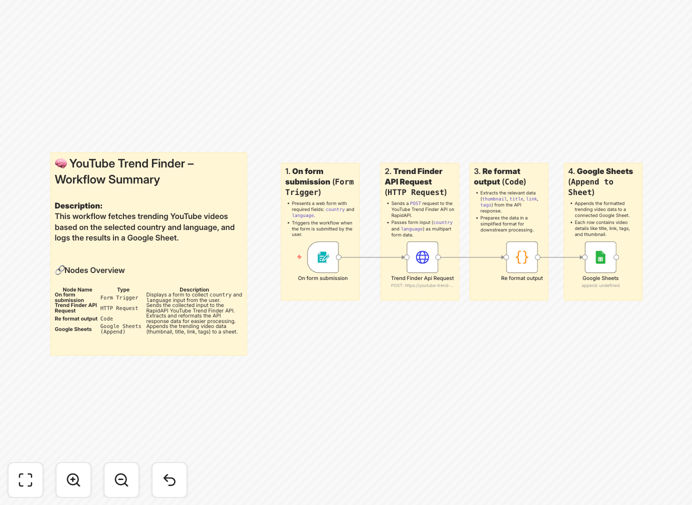The height and width of the screenshot is (505, 692).
Task: Select the Trend Finder Api Request globe node
Action: click(x=422, y=257)
